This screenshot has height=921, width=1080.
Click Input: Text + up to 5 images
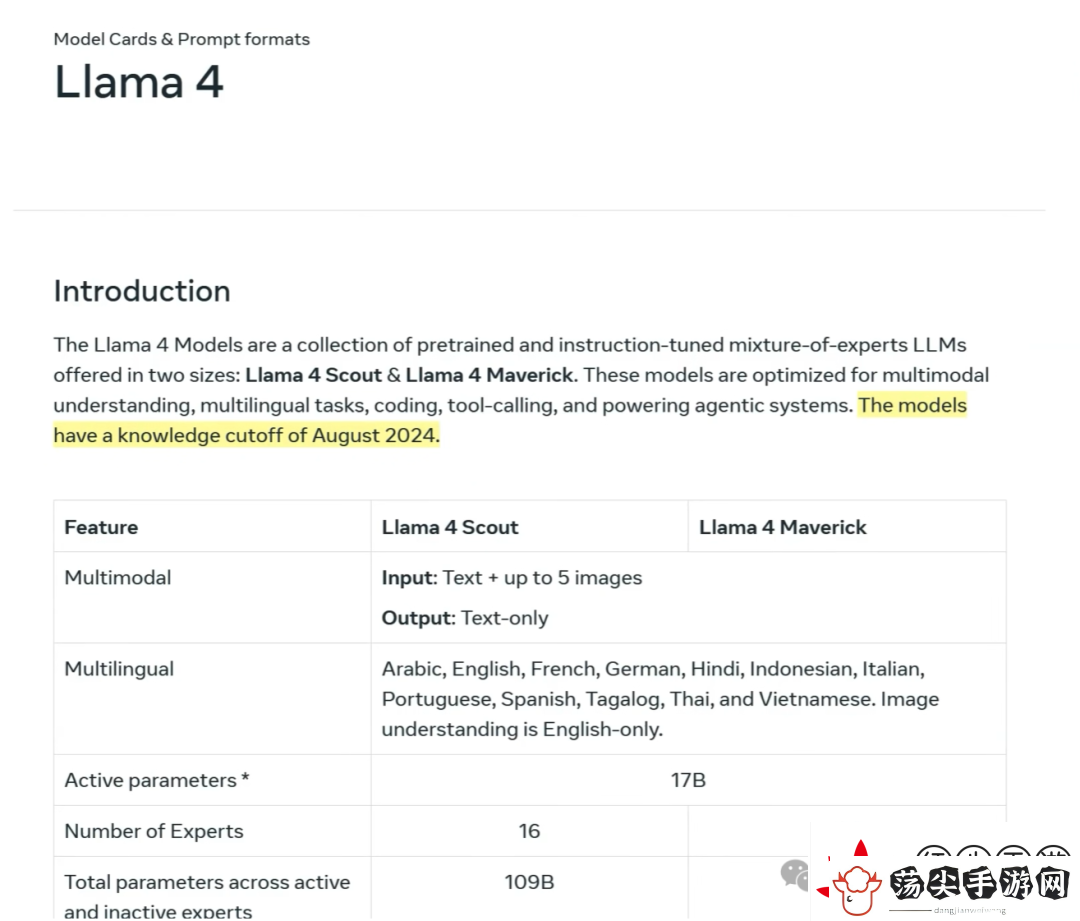[512, 578]
